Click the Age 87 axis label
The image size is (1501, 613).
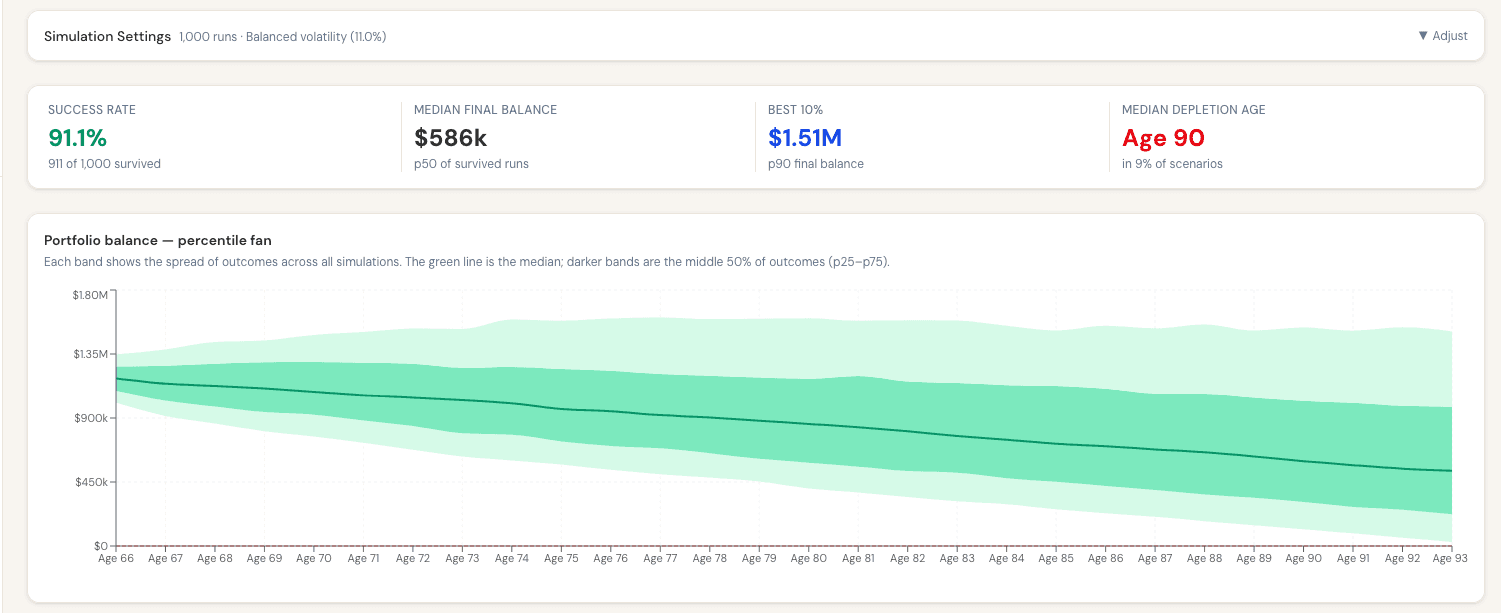(1154, 559)
